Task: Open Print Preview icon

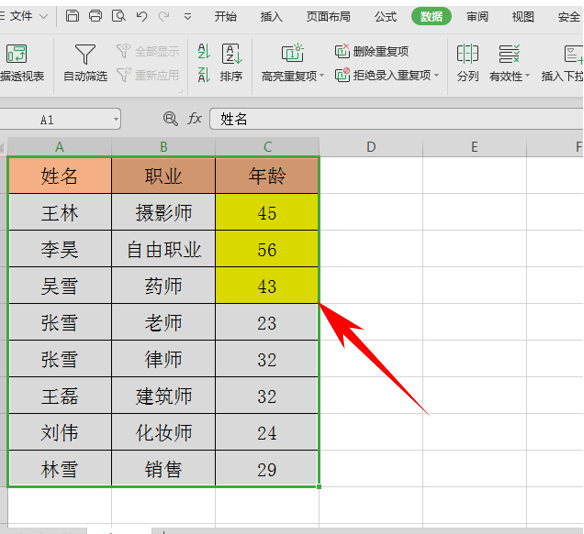Action: click(x=118, y=16)
